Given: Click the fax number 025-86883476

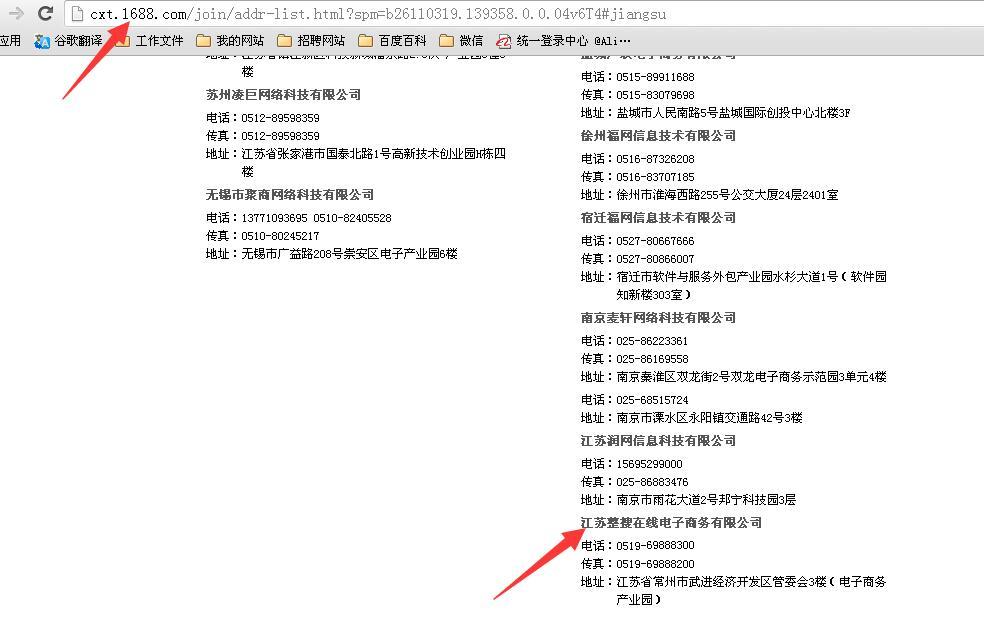Looking at the screenshot, I should [652, 482].
